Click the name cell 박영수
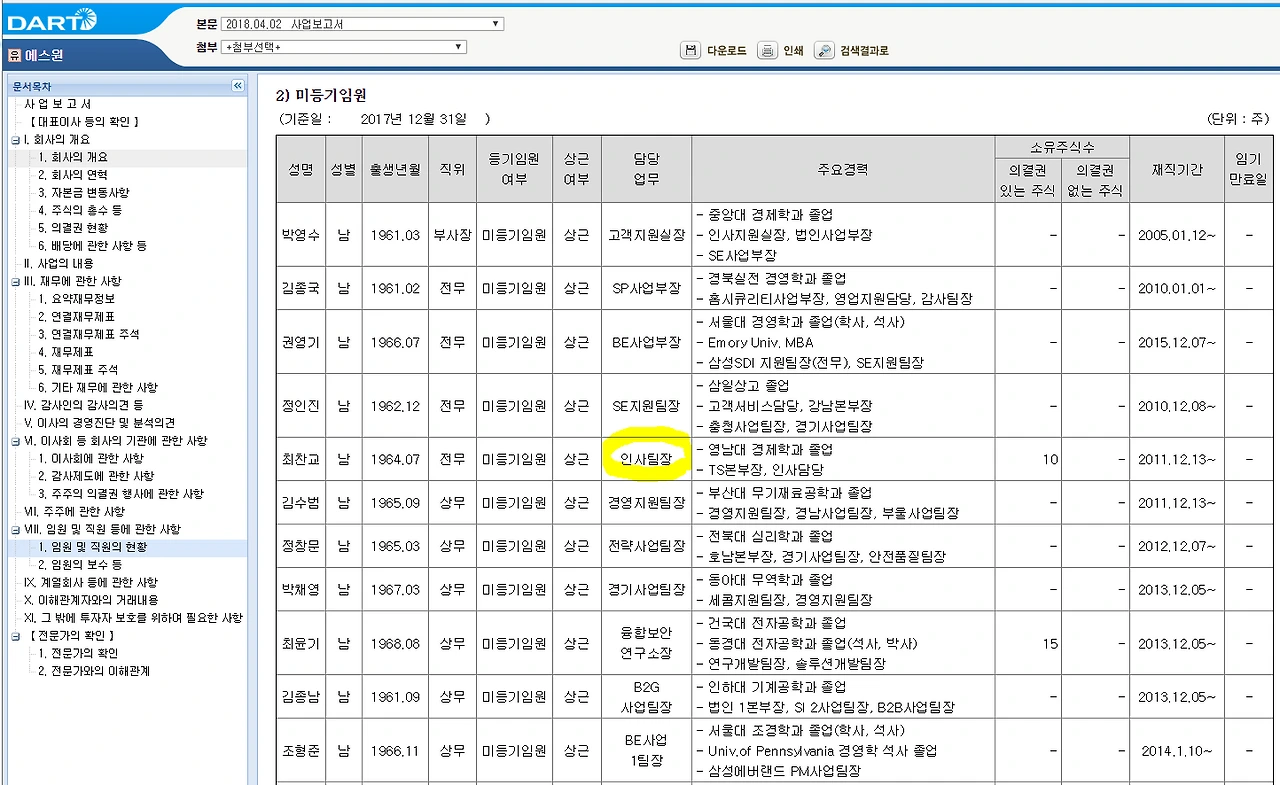This screenshot has width=1280, height=785. pyautogui.click(x=300, y=235)
